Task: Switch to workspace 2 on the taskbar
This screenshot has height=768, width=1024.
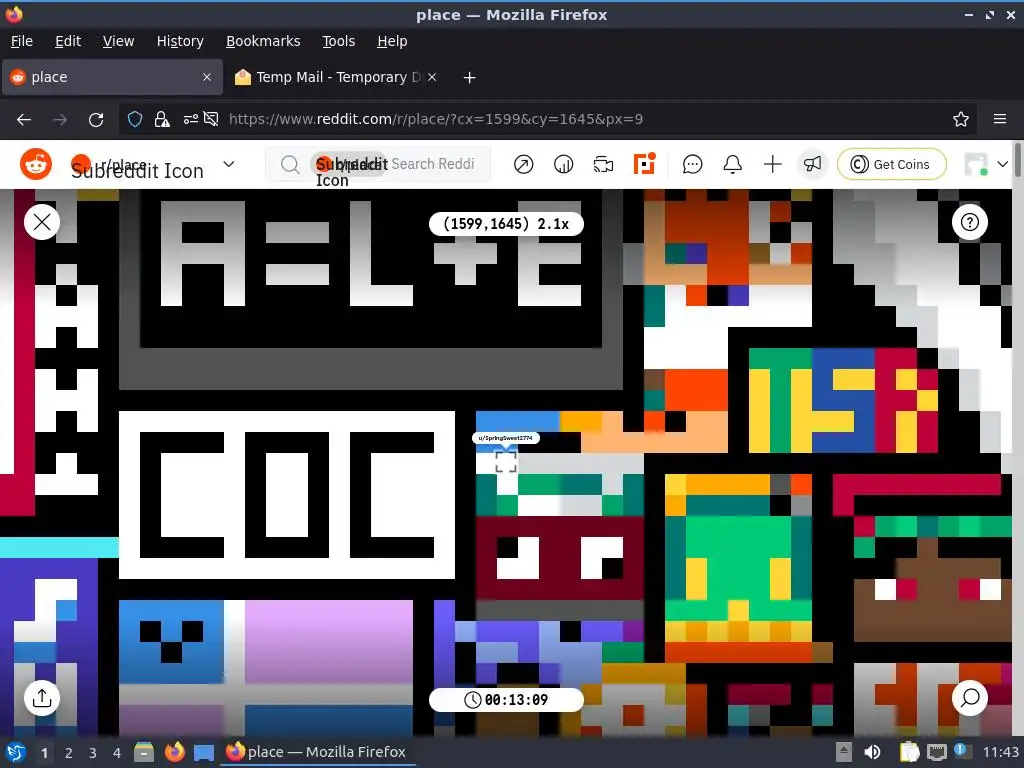Action: tap(69, 753)
